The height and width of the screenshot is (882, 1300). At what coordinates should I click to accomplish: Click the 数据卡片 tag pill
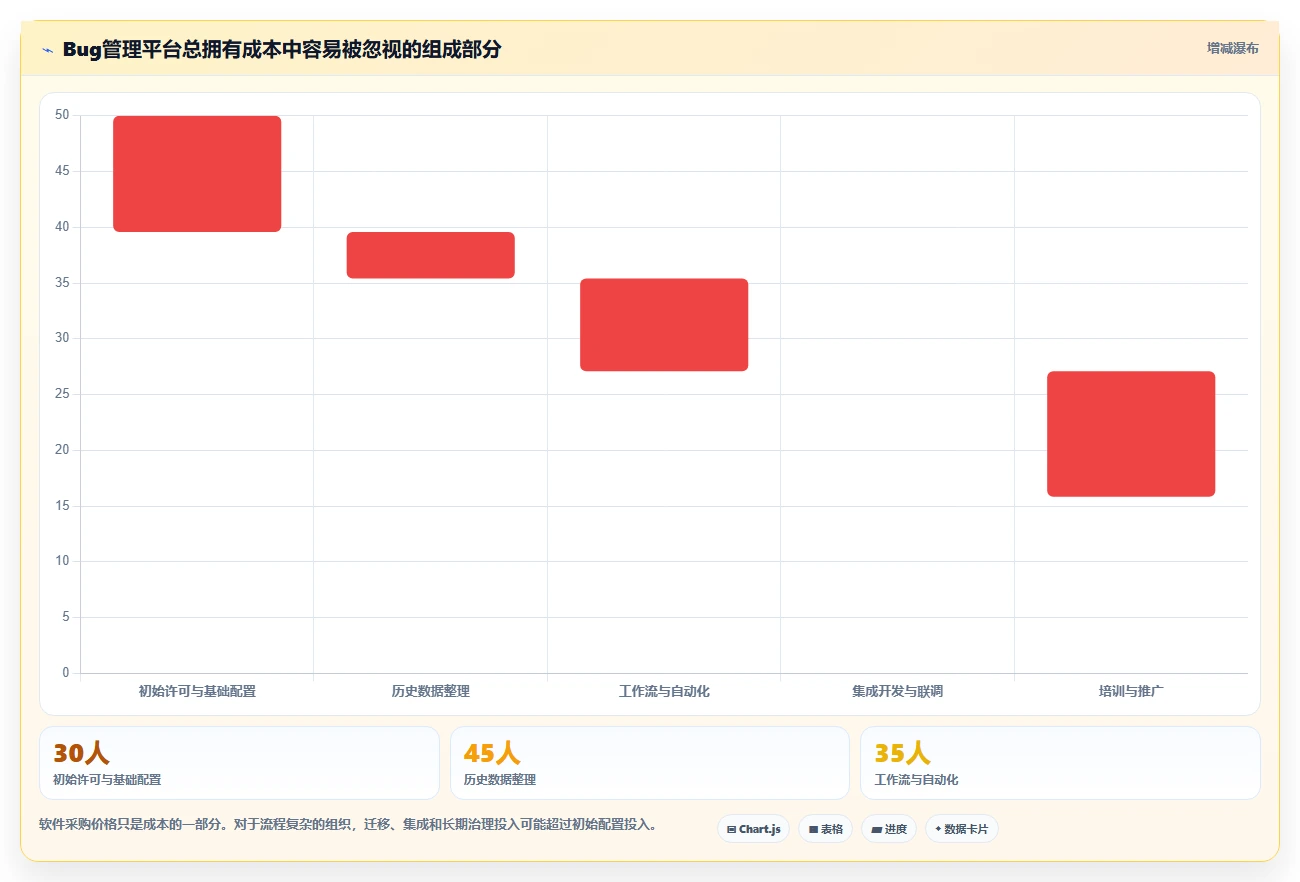click(961, 829)
